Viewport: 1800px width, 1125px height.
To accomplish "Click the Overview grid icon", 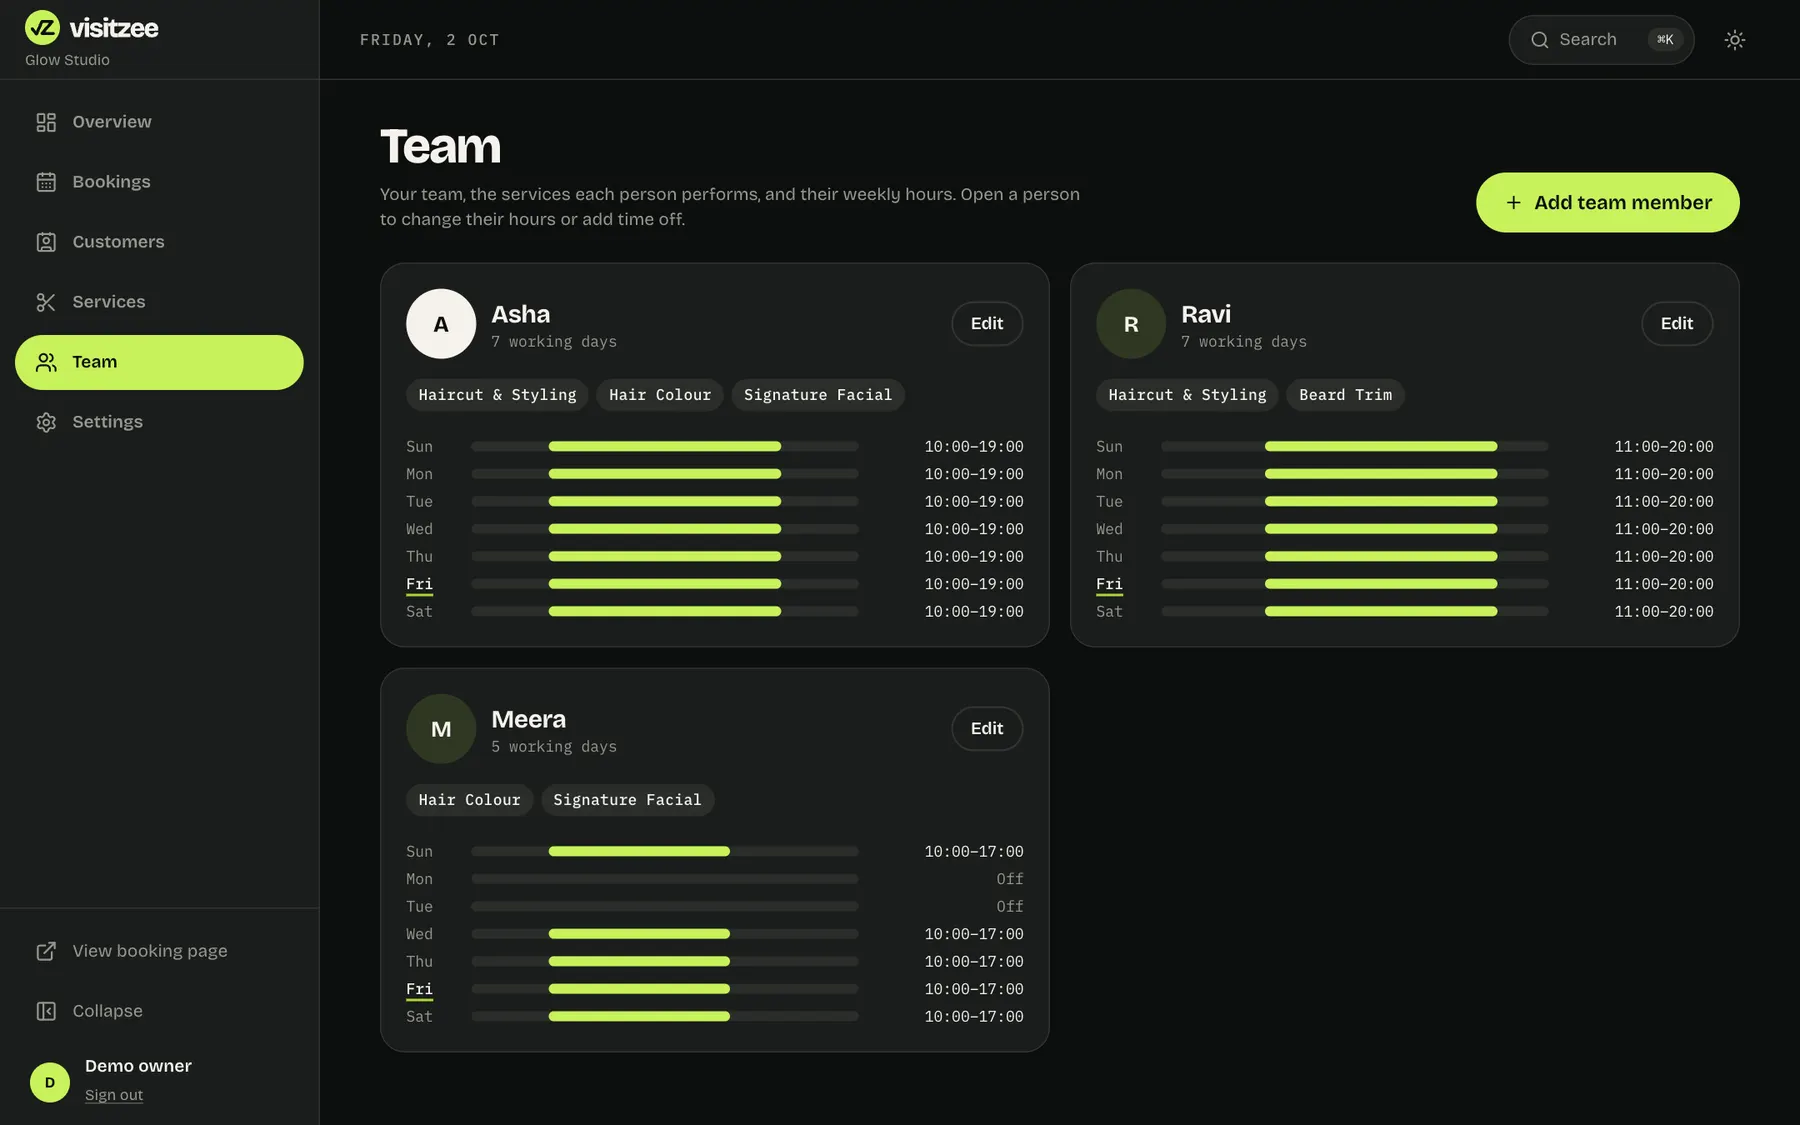I will (46, 122).
